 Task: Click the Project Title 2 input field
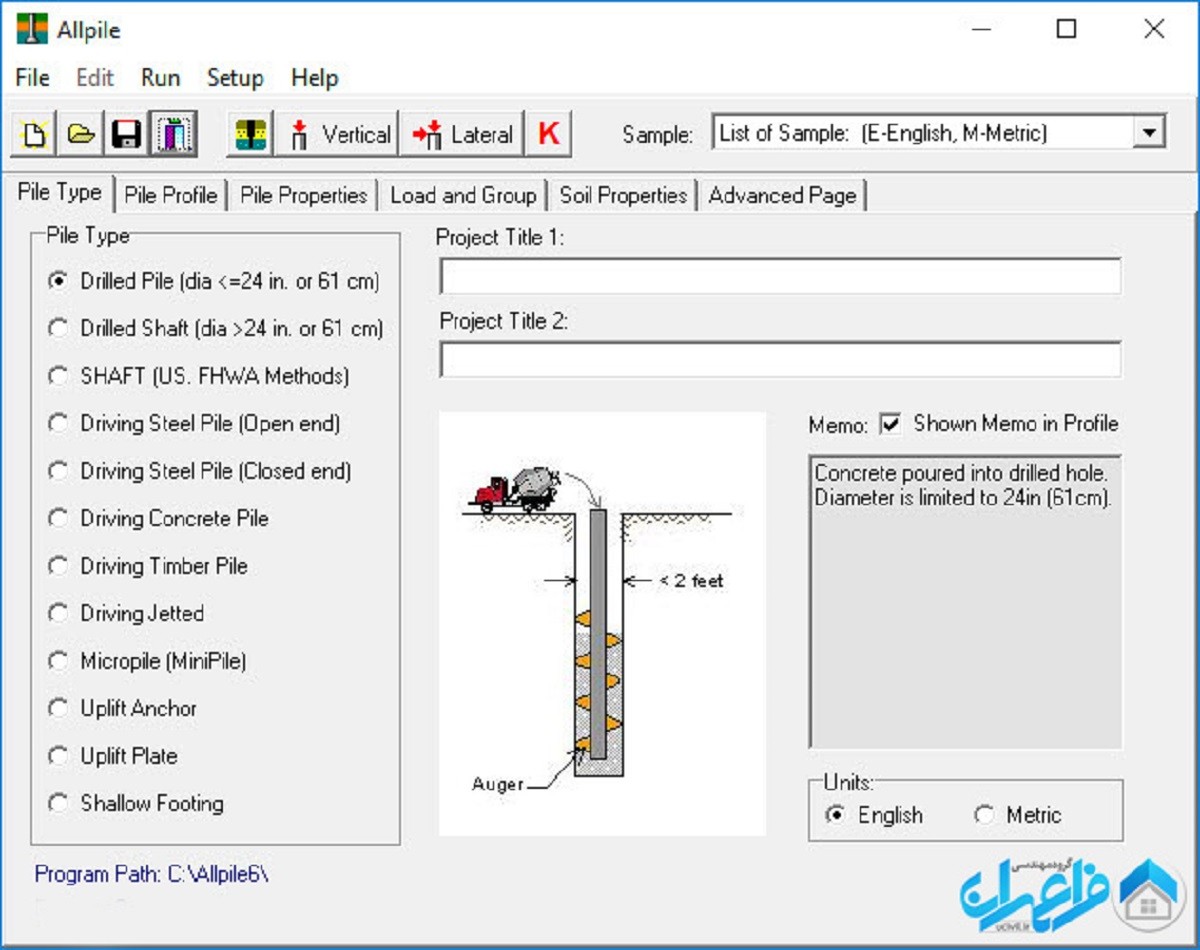(x=780, y=360)
